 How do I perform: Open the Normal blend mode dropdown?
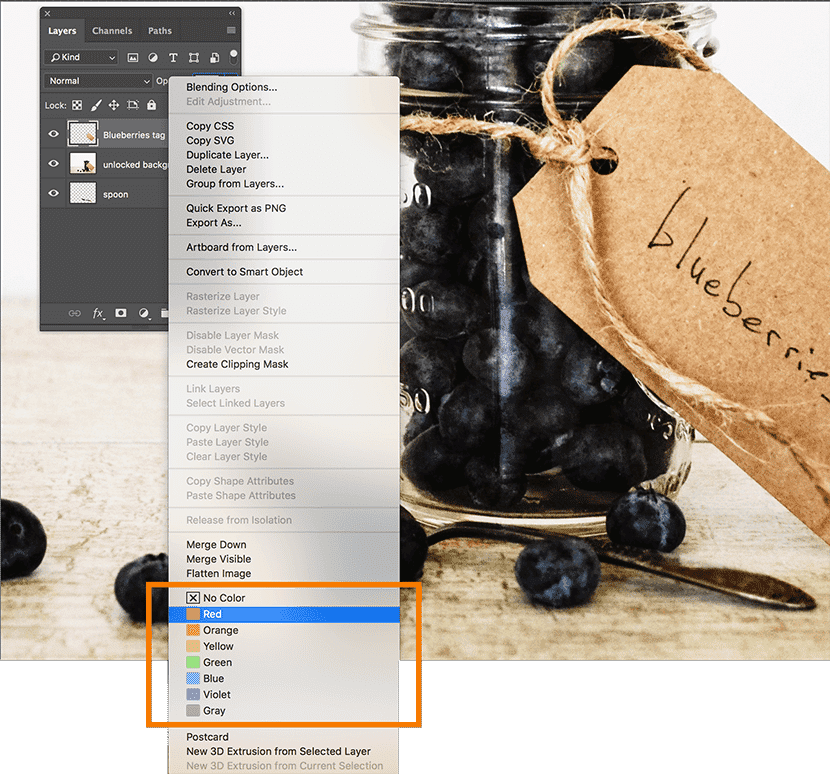97,81
